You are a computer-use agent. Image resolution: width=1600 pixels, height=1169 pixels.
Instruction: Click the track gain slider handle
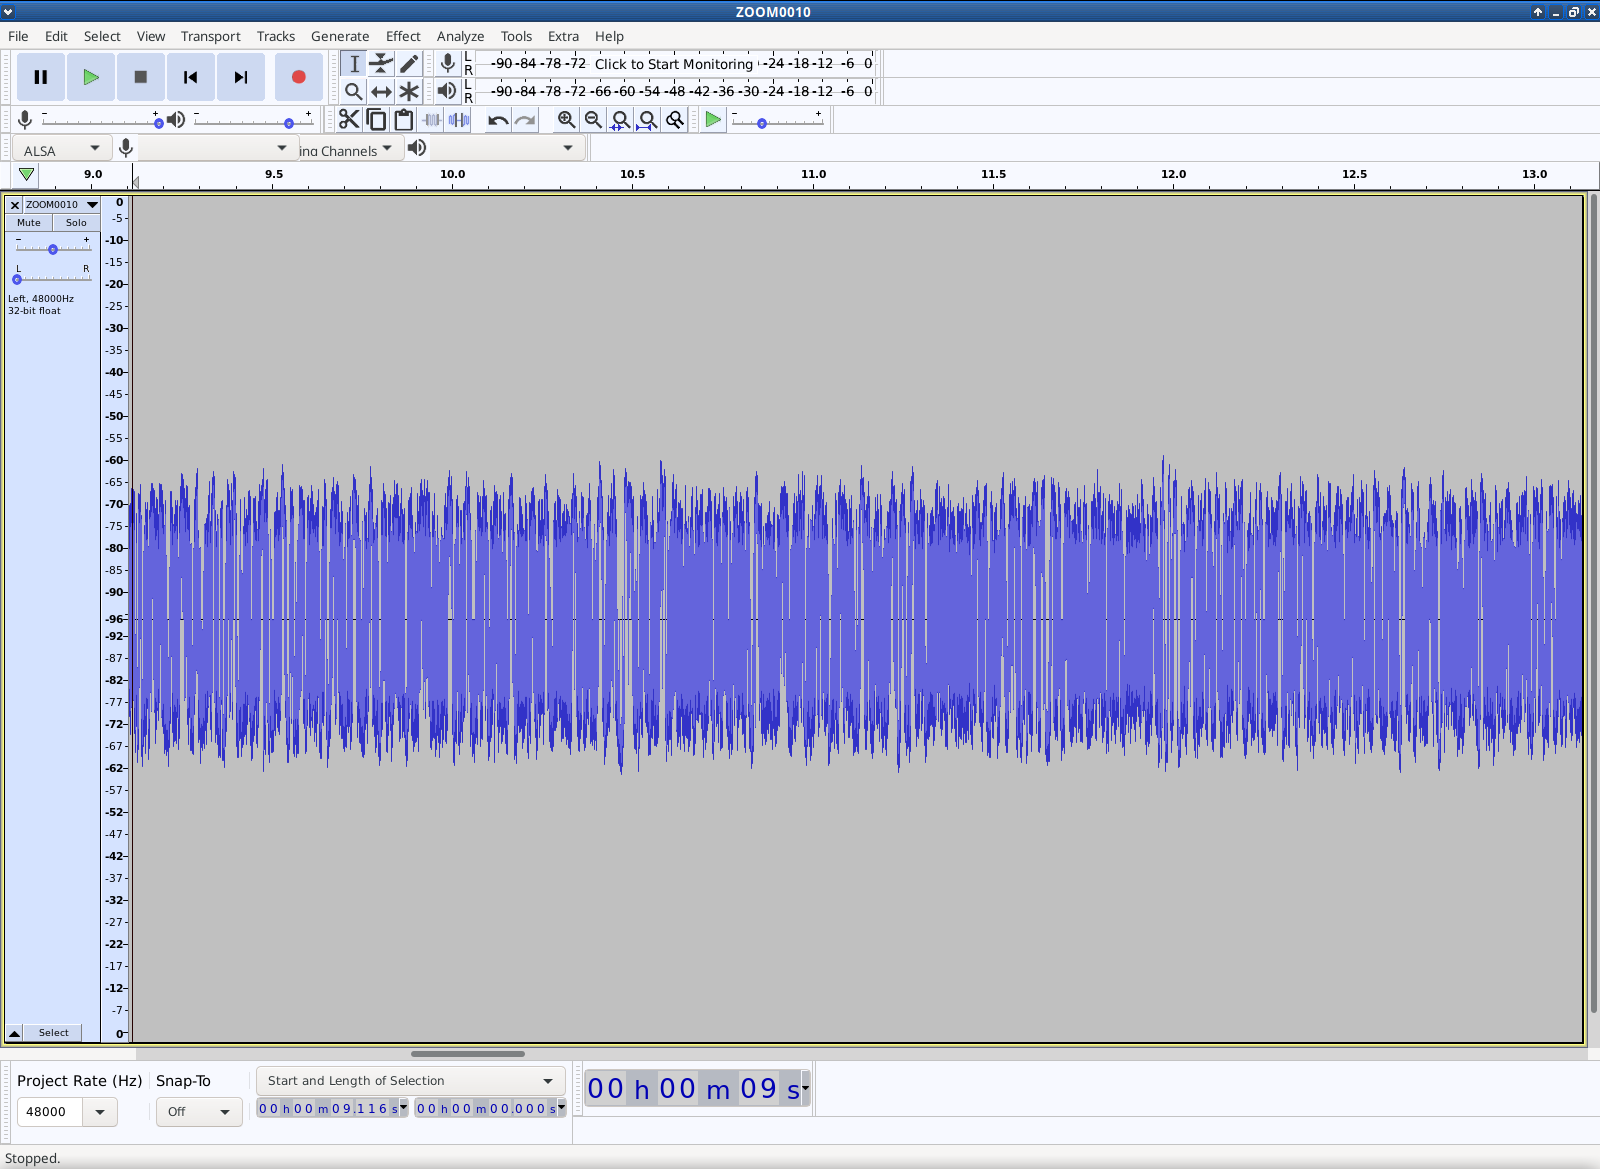pos(53,249)
